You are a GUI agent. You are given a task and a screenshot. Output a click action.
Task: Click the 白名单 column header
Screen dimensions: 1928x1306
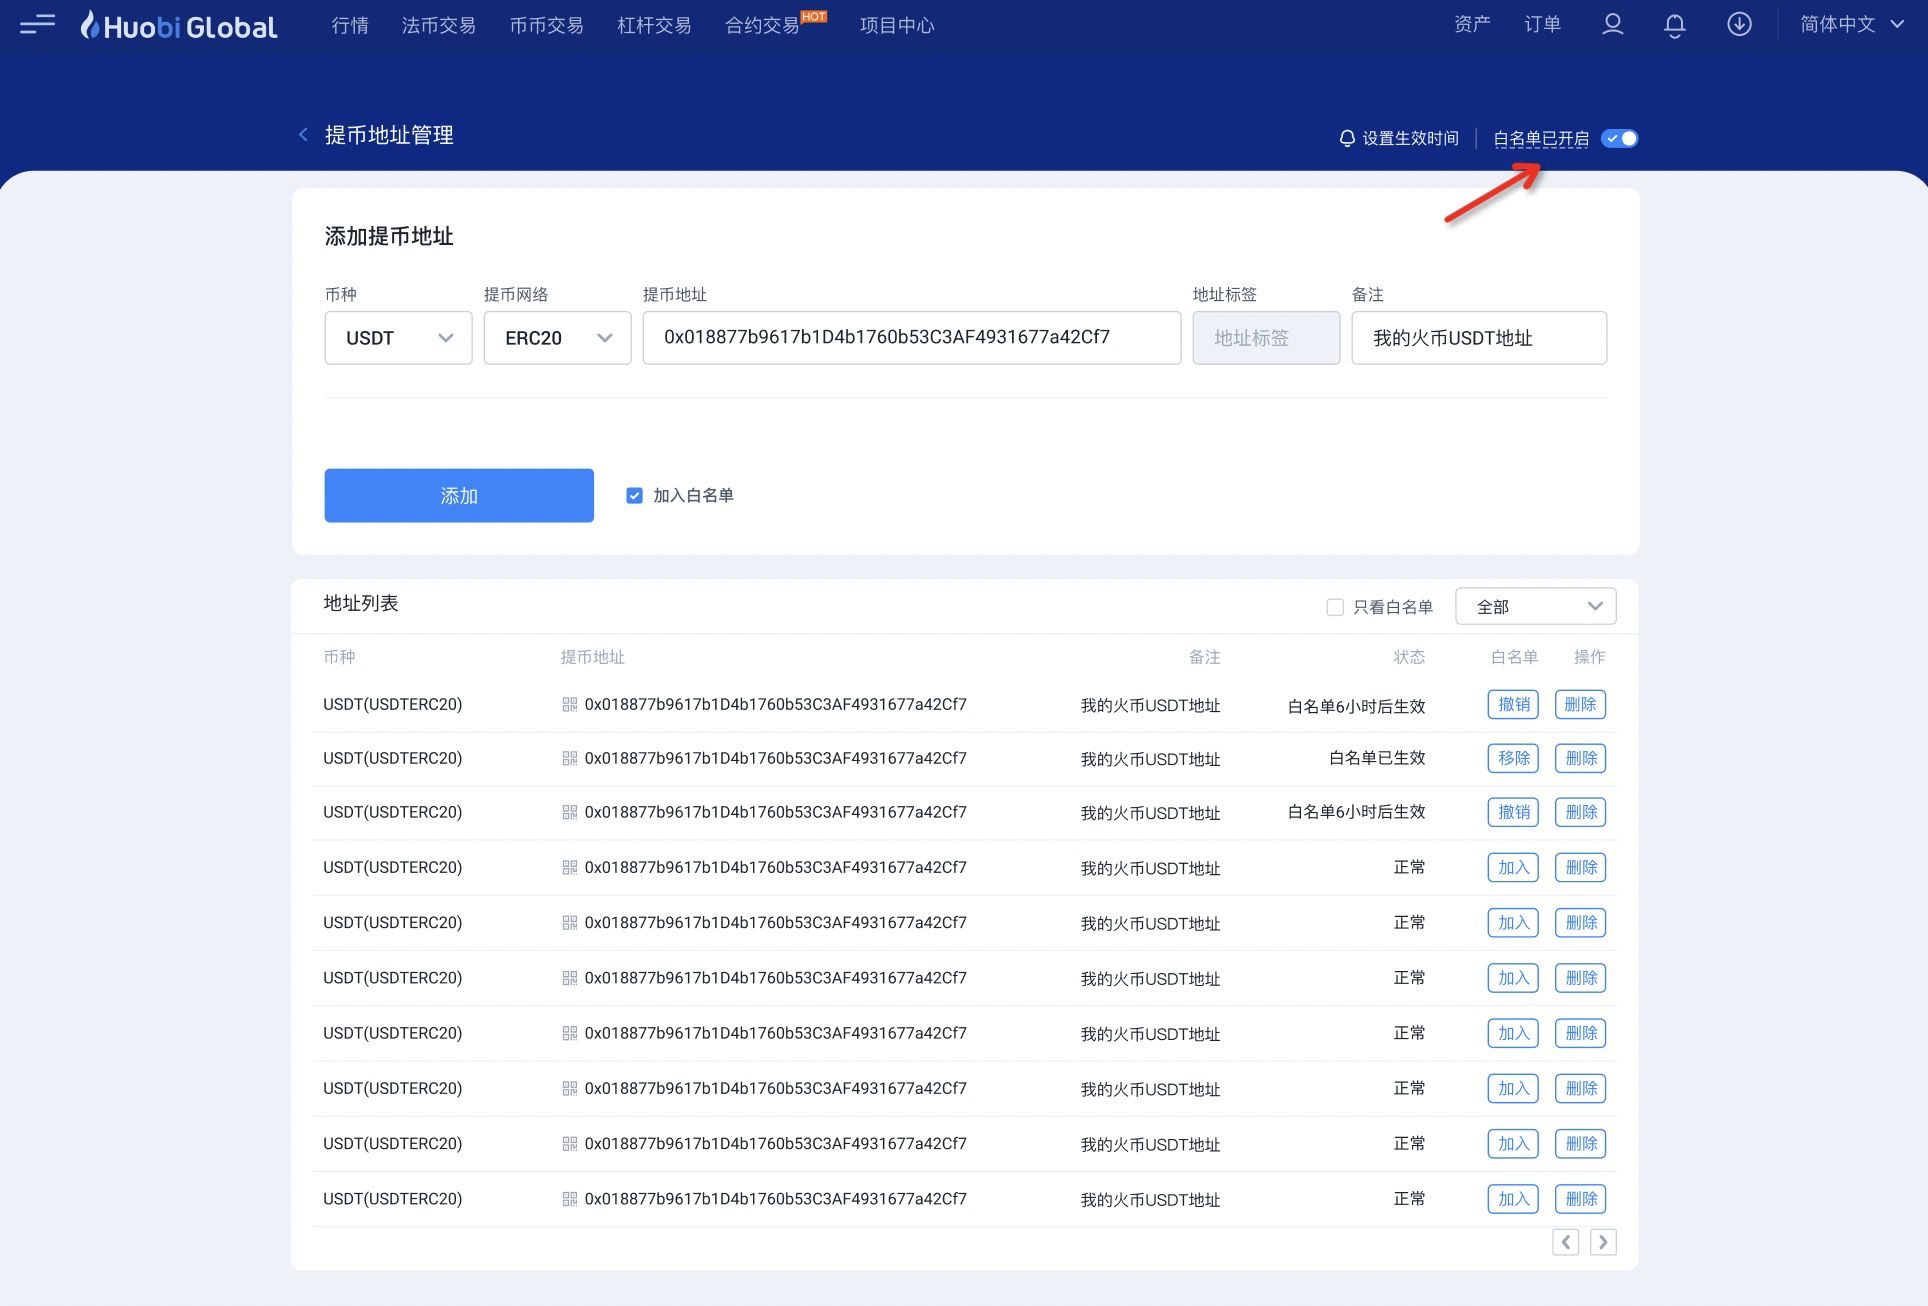point(1514,657)
